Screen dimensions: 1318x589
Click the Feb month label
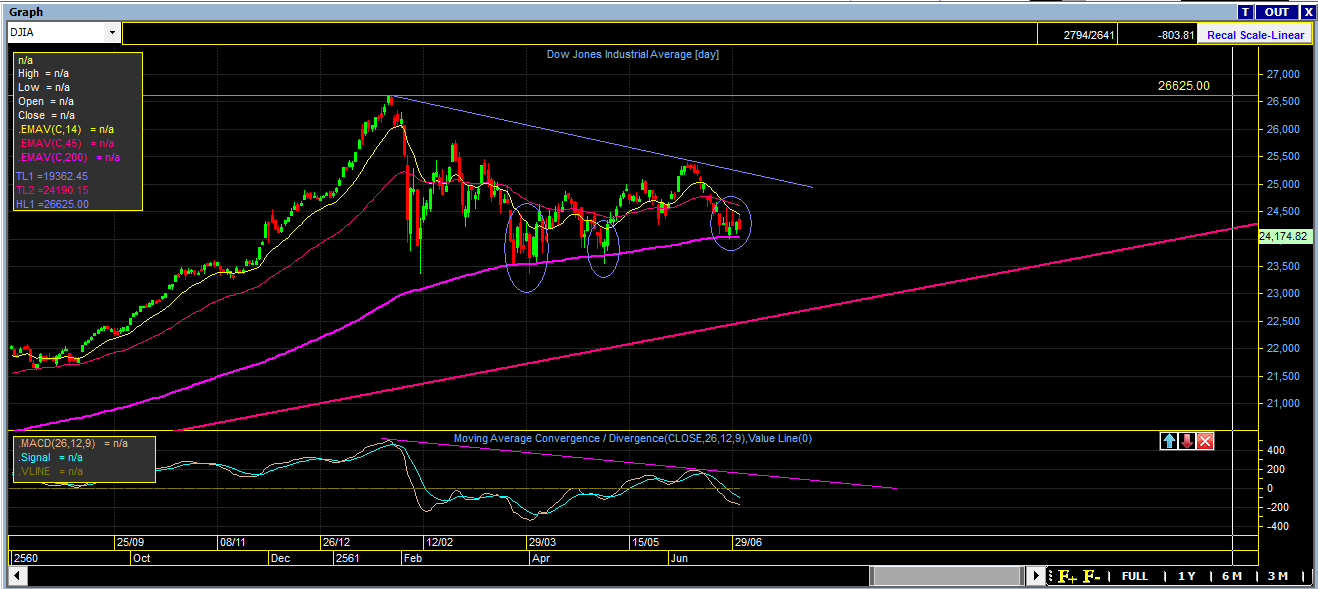tap(412, 557)
